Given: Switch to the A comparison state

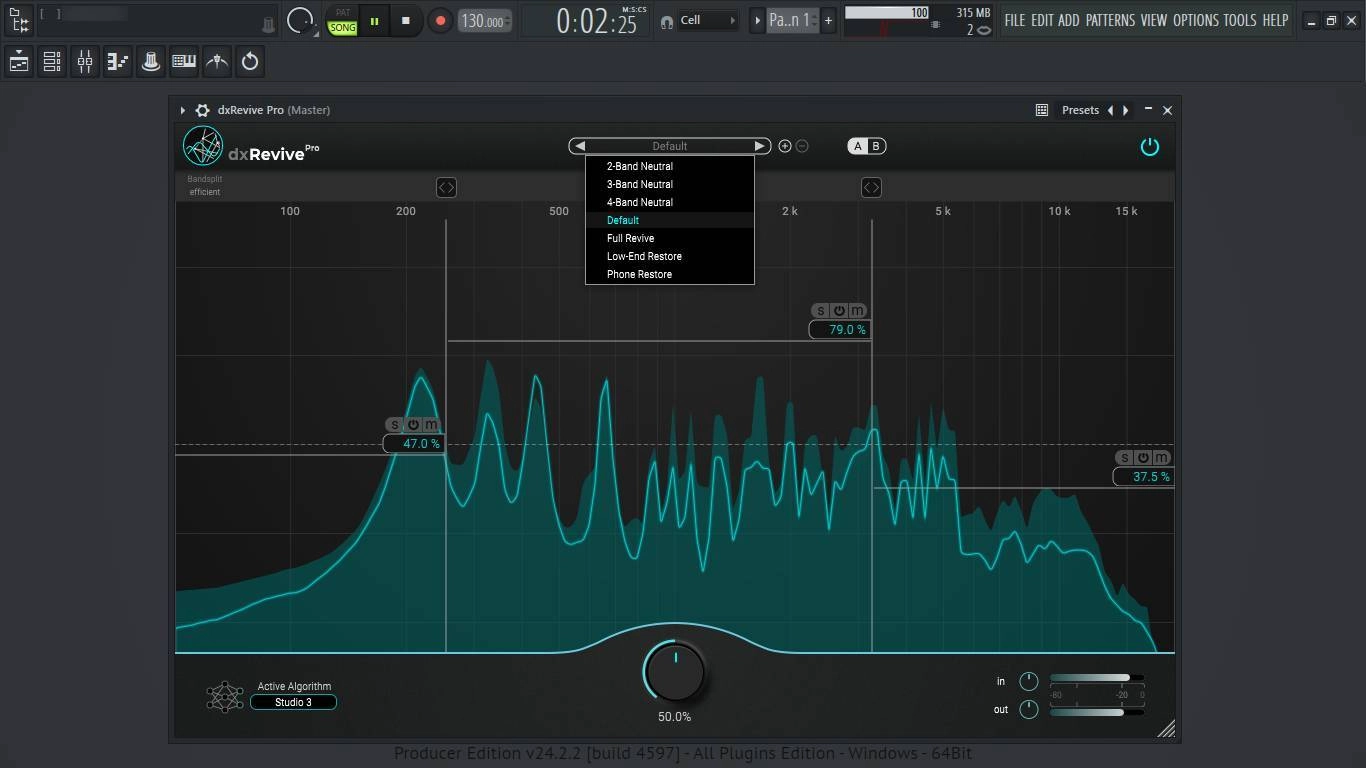Looking at the screenshot, I should point(857,146).
